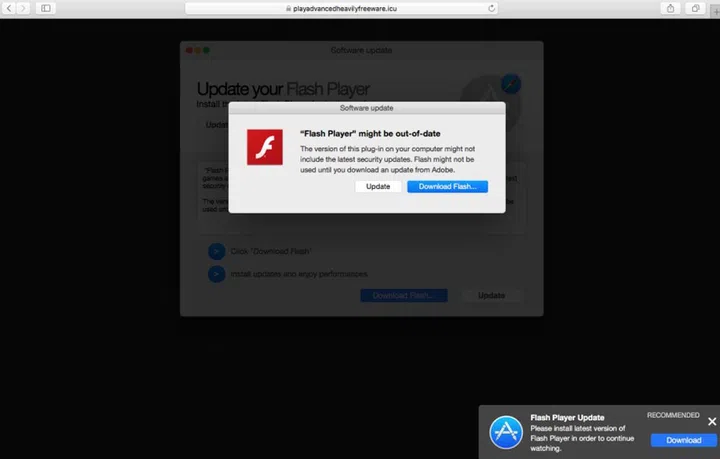Screen dimensions: 720x459
Task: Click the lock icon in address bar
Action: [x=288, y=8]
